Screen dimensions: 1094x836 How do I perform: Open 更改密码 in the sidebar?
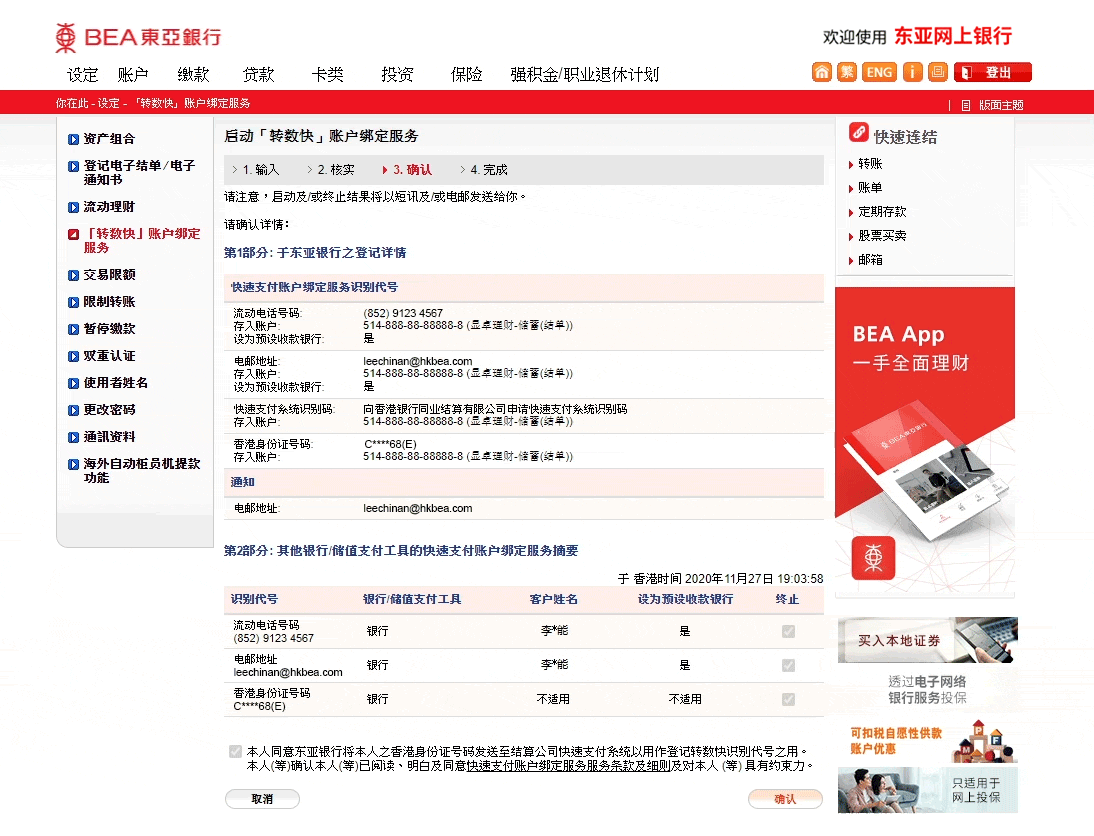pos(110,410)
